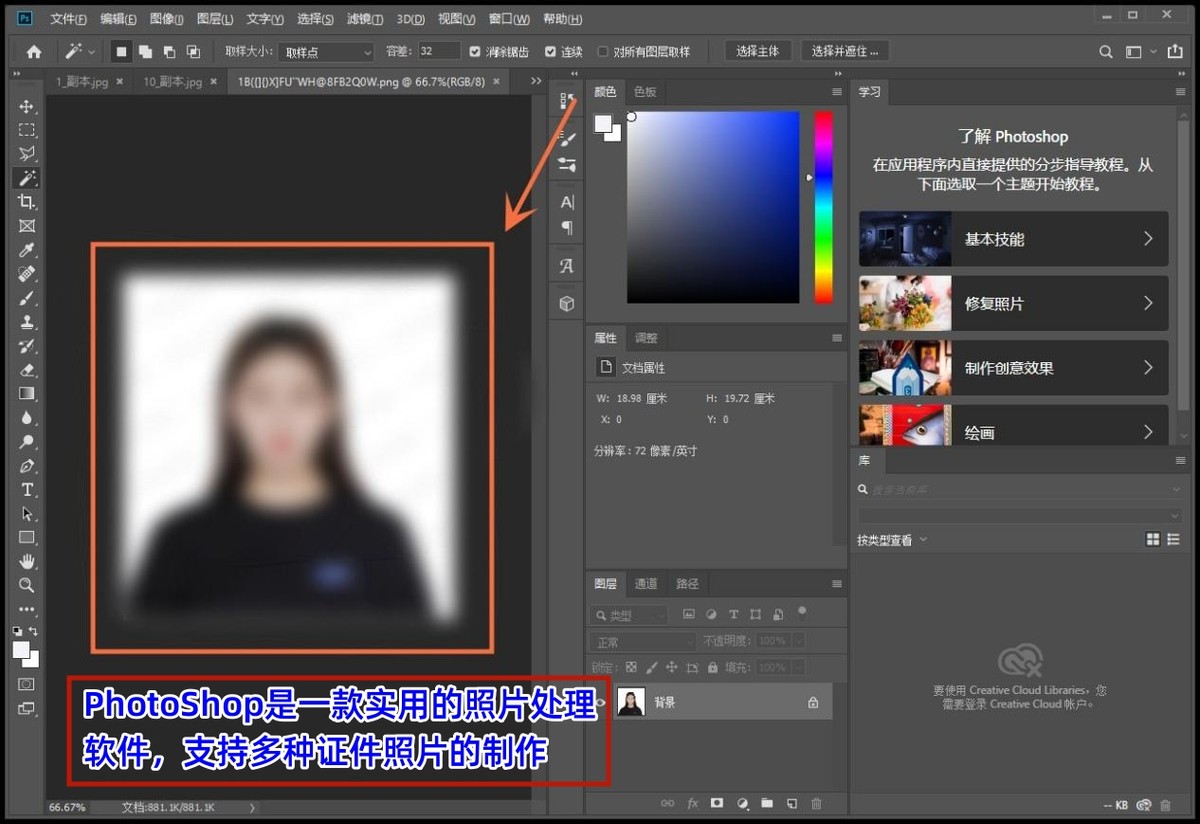Click the Create new layer icon

[x=792, y=804]
